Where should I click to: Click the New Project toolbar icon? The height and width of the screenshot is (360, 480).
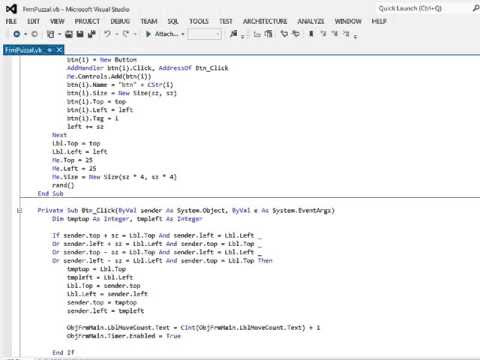click(51, 34)
